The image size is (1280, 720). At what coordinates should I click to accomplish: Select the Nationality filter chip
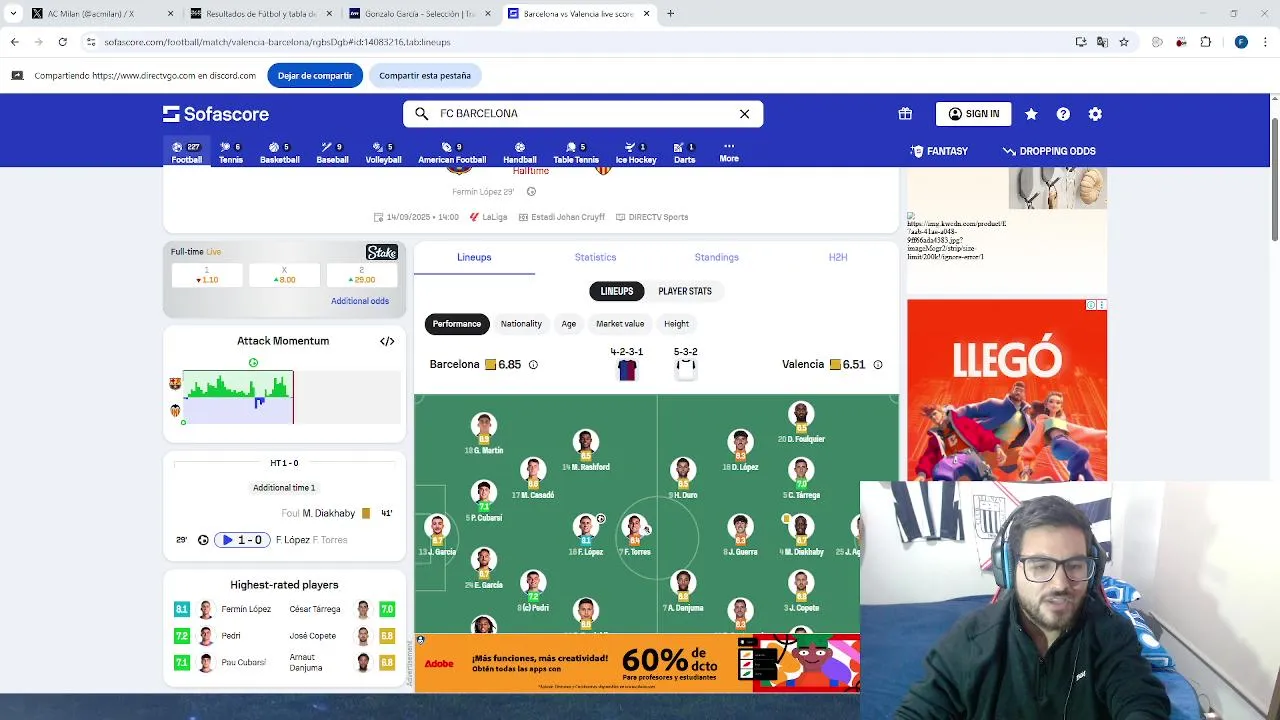coord(521,324)
